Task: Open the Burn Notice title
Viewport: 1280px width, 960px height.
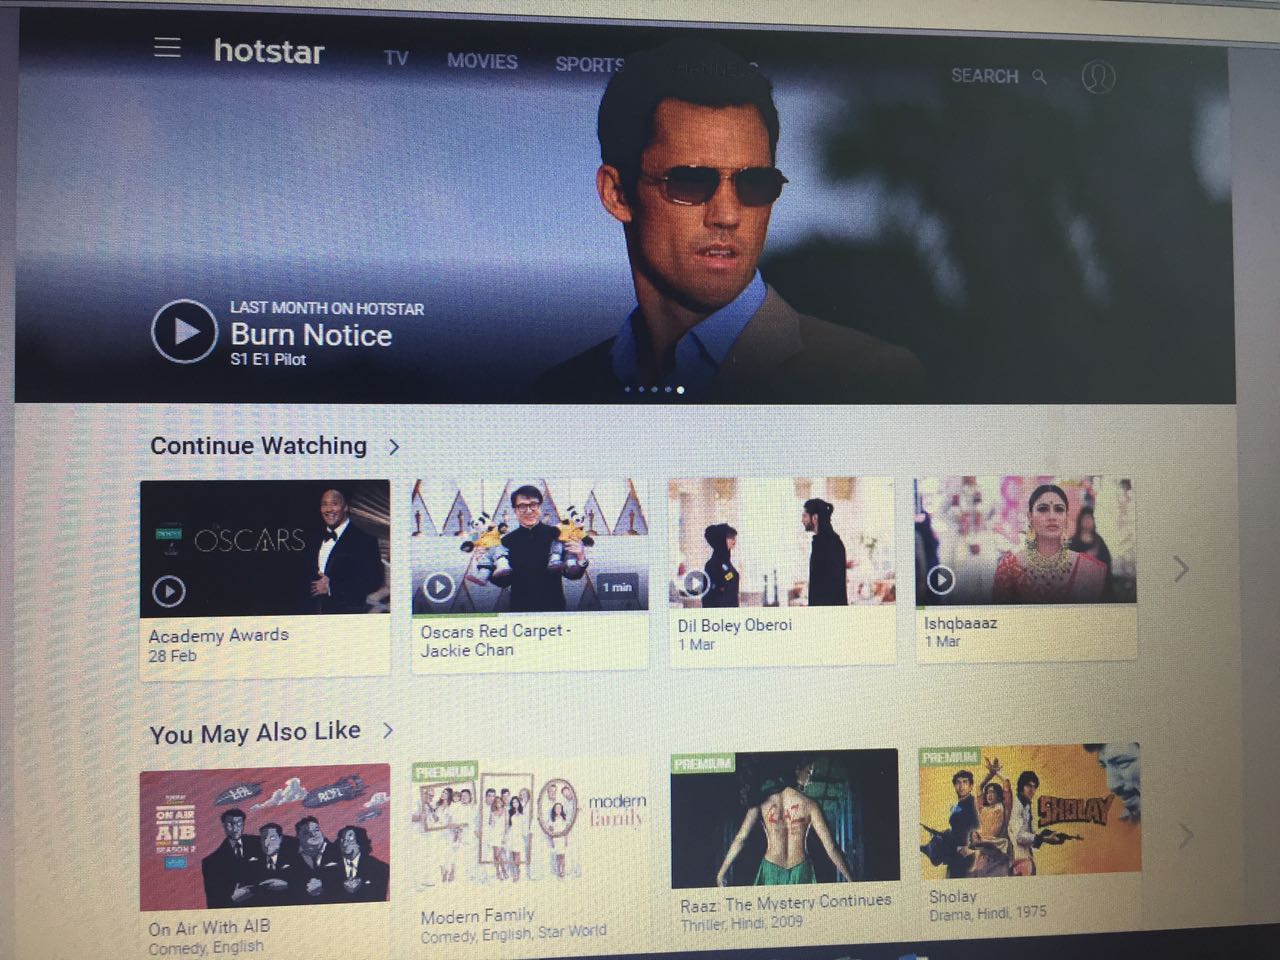Action: pos(311,334)
